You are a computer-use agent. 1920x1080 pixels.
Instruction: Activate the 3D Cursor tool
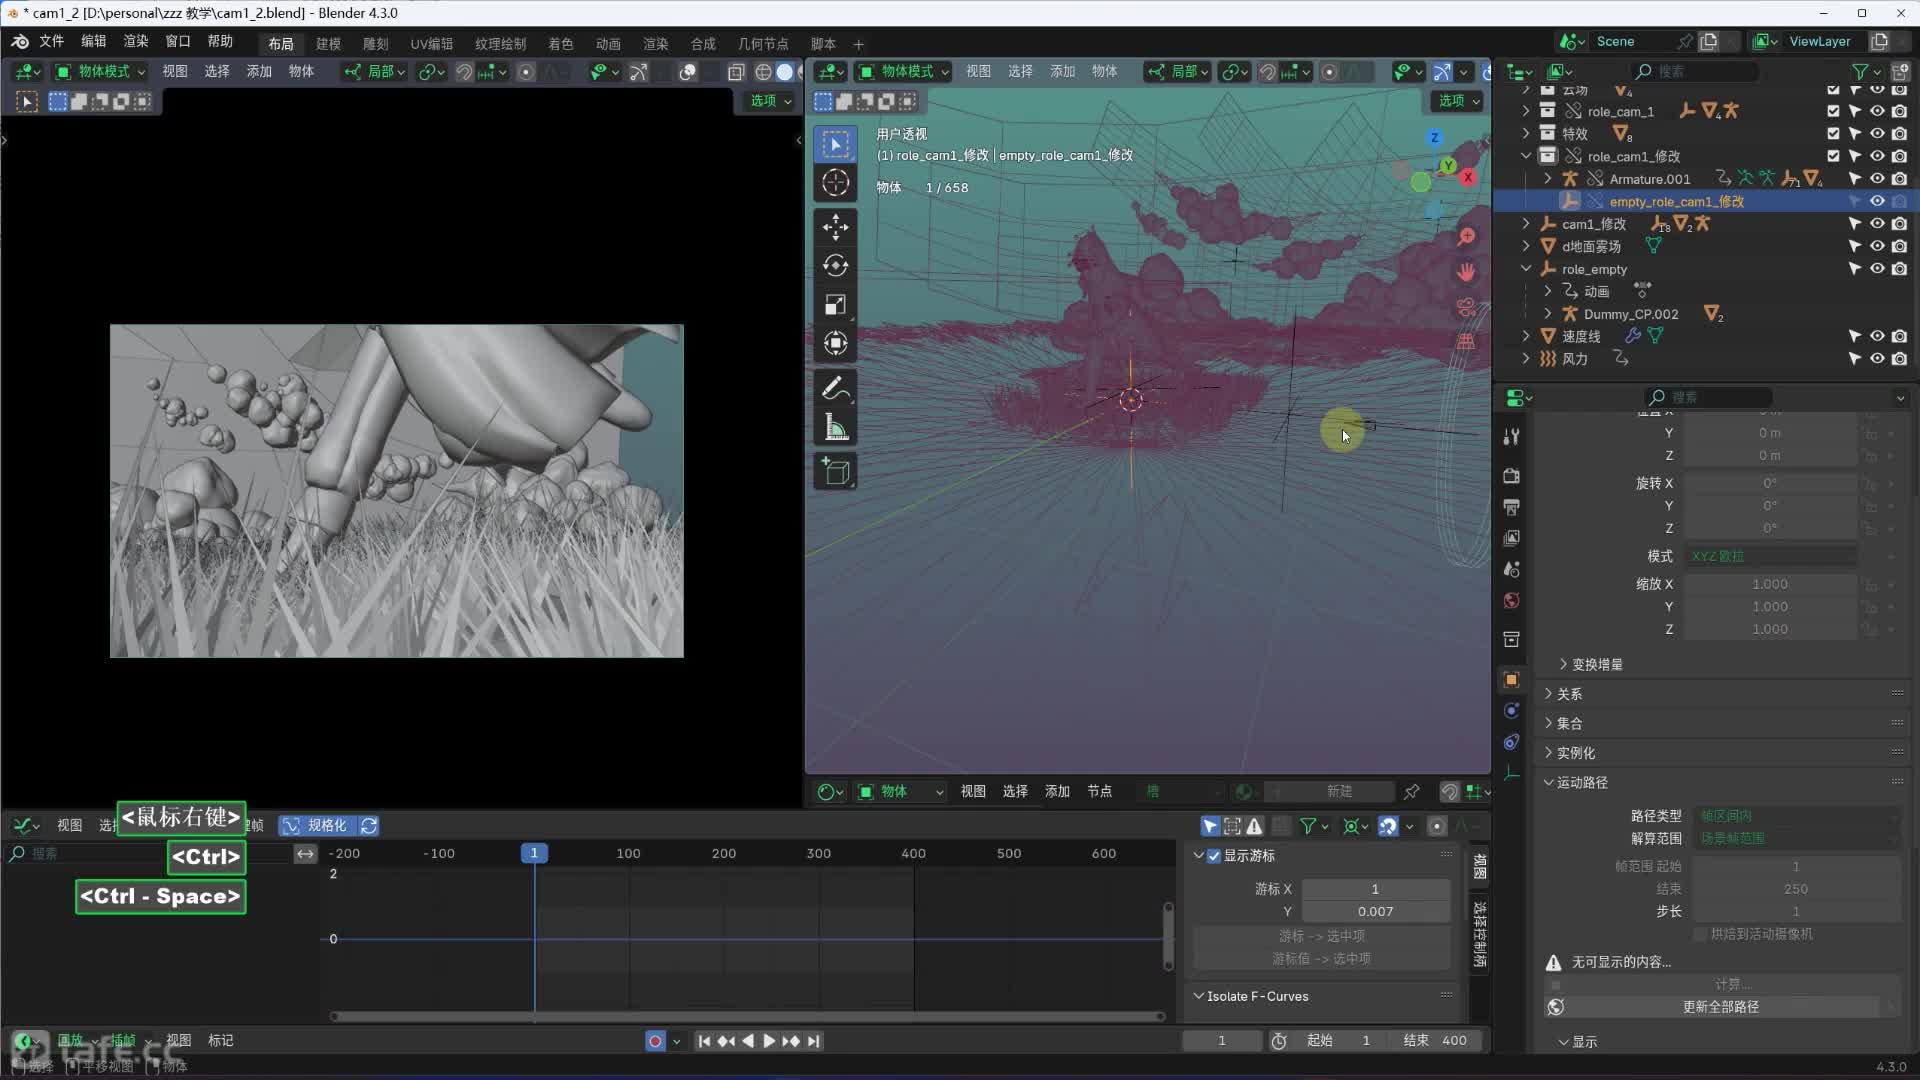835,183
